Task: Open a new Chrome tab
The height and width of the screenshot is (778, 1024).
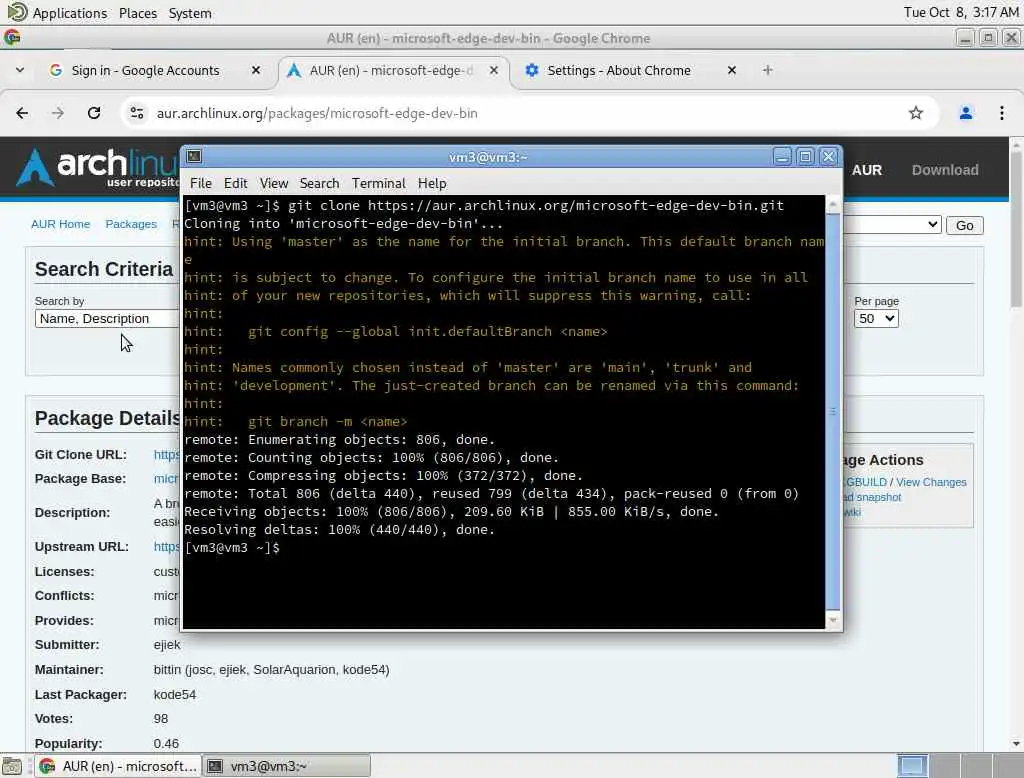Action: click(768, 70)
